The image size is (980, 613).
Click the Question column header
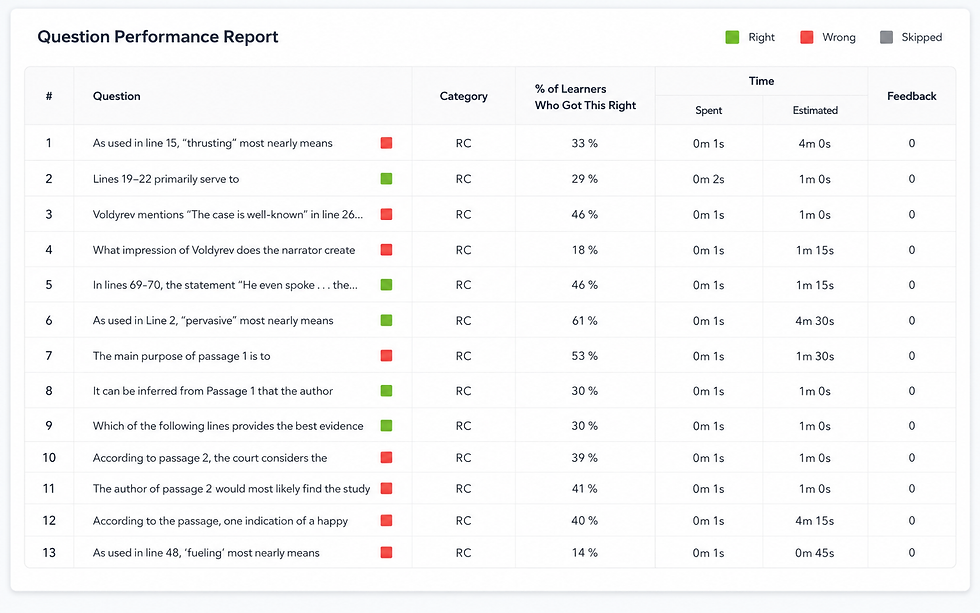coord(116,96)
